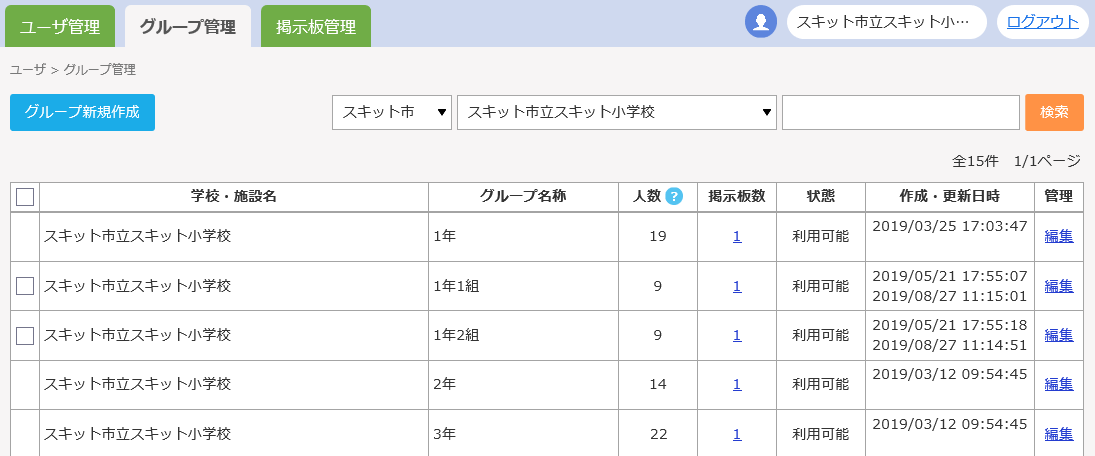Open the 掲示板管理 tab
Viewport: 1095px width, 456px height.
point(316,27)
